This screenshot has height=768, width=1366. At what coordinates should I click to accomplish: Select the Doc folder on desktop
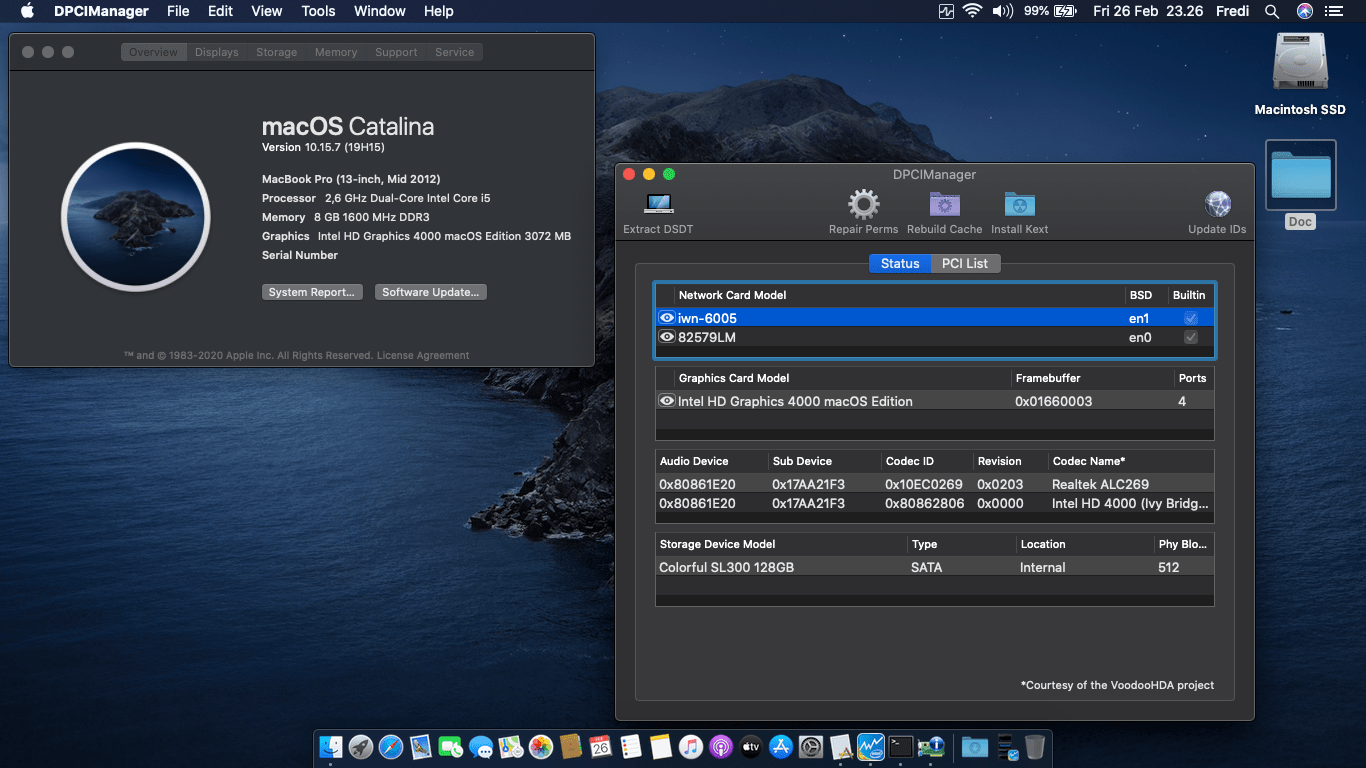[1300, 176]
